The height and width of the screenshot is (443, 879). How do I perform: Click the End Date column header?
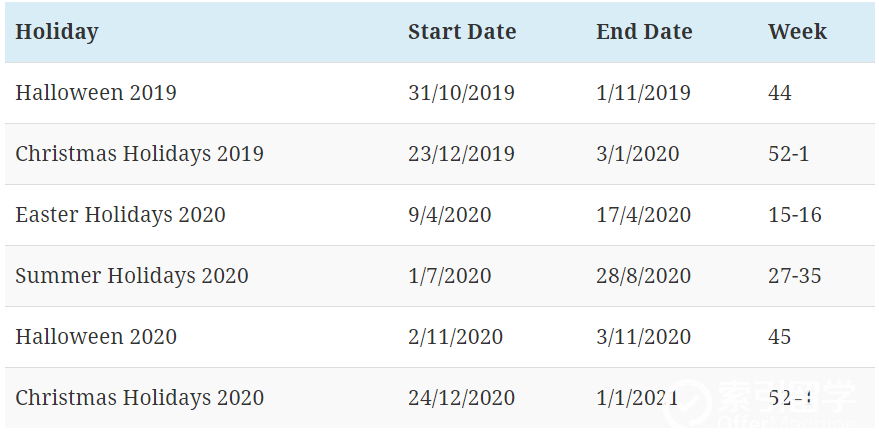tap(644, 31)
